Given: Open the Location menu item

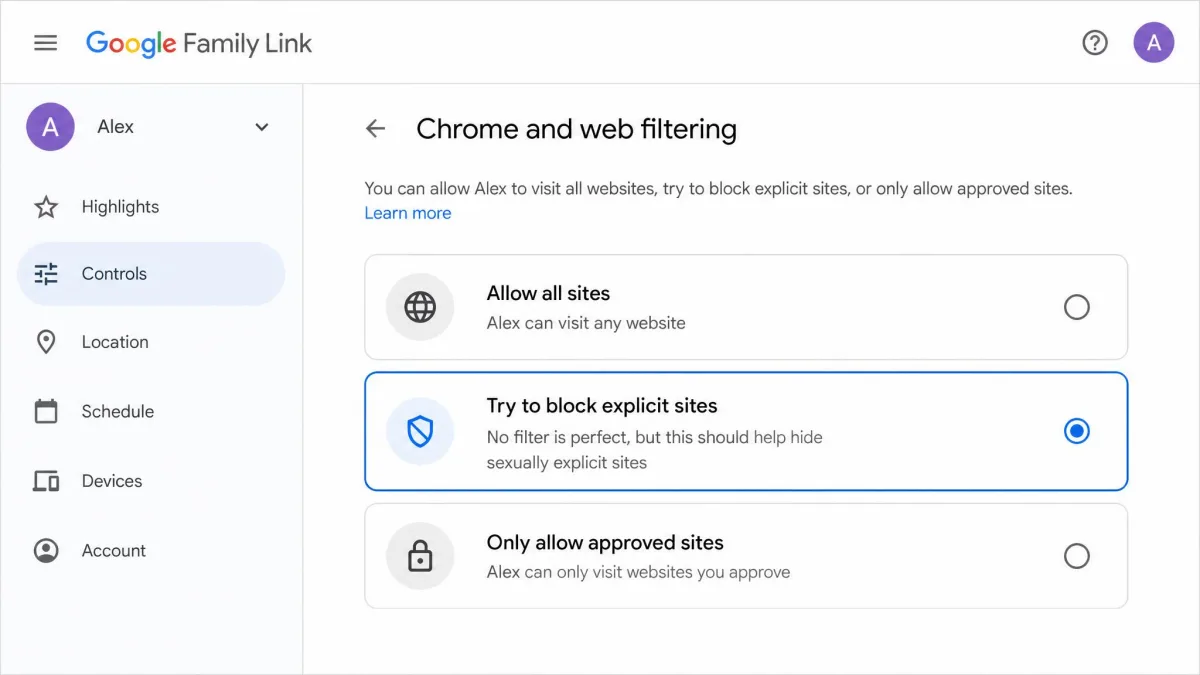Looking at the screenshot, I should click(x=151, y=342).
